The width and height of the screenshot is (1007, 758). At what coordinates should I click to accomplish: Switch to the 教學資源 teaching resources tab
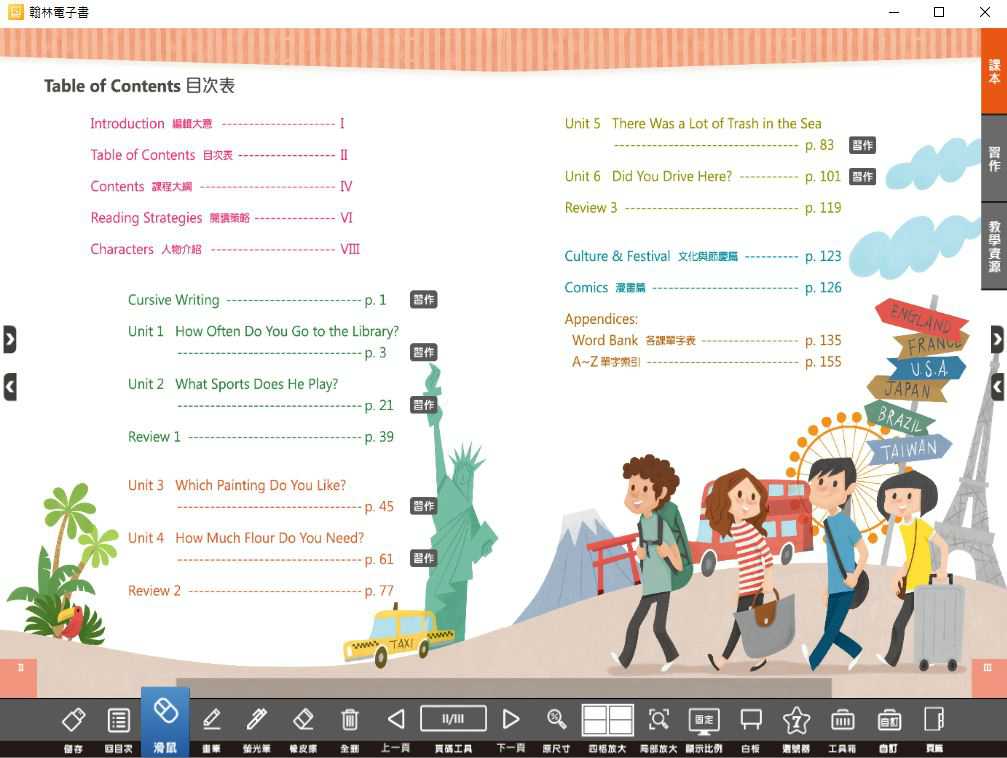point(994,246)
